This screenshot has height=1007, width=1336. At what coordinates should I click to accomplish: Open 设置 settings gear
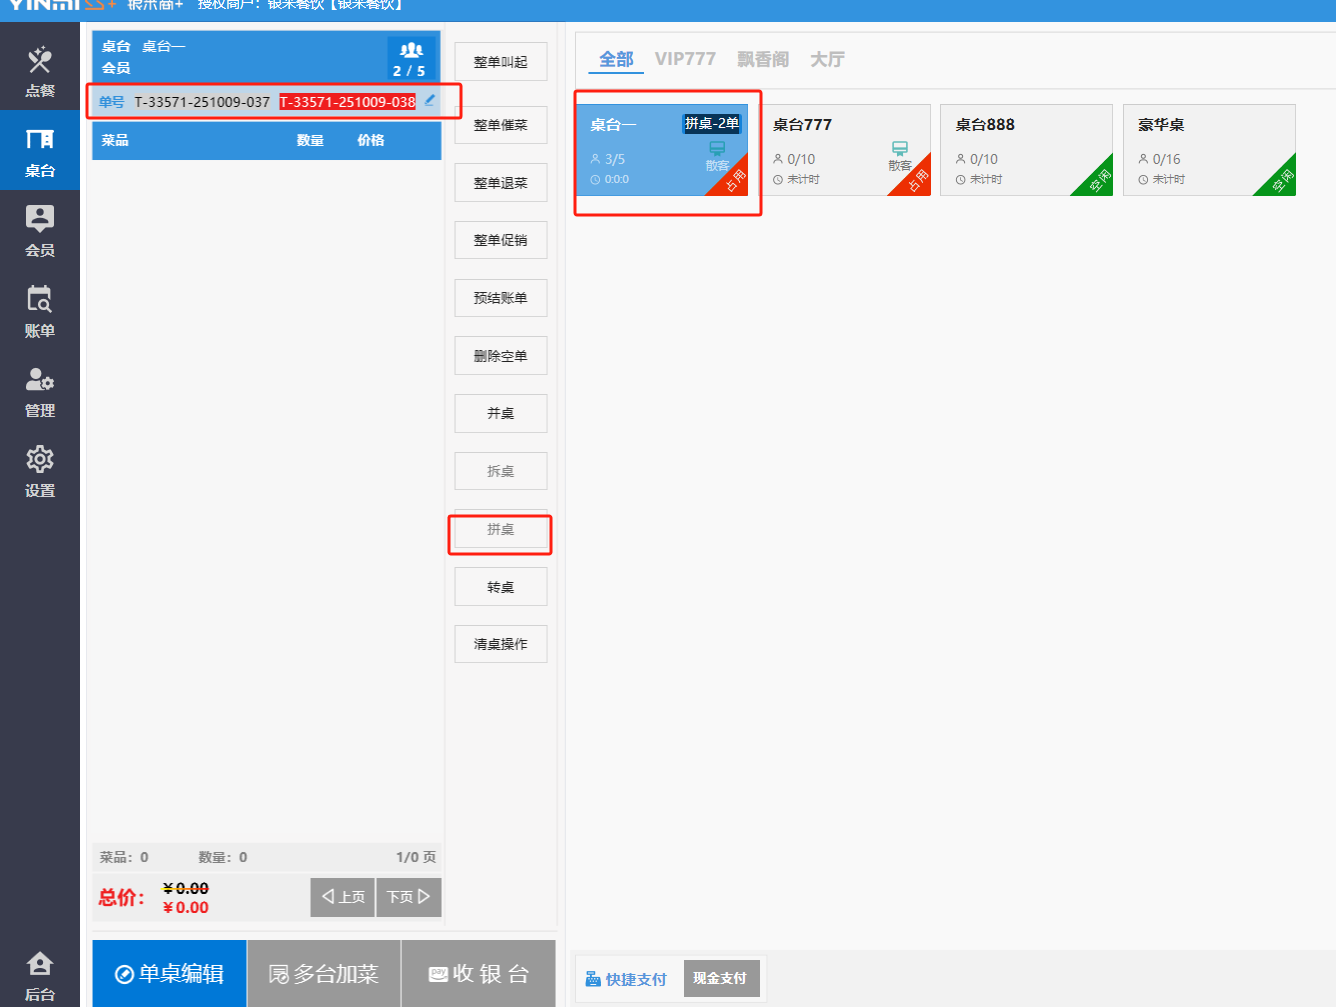point(40,471)
